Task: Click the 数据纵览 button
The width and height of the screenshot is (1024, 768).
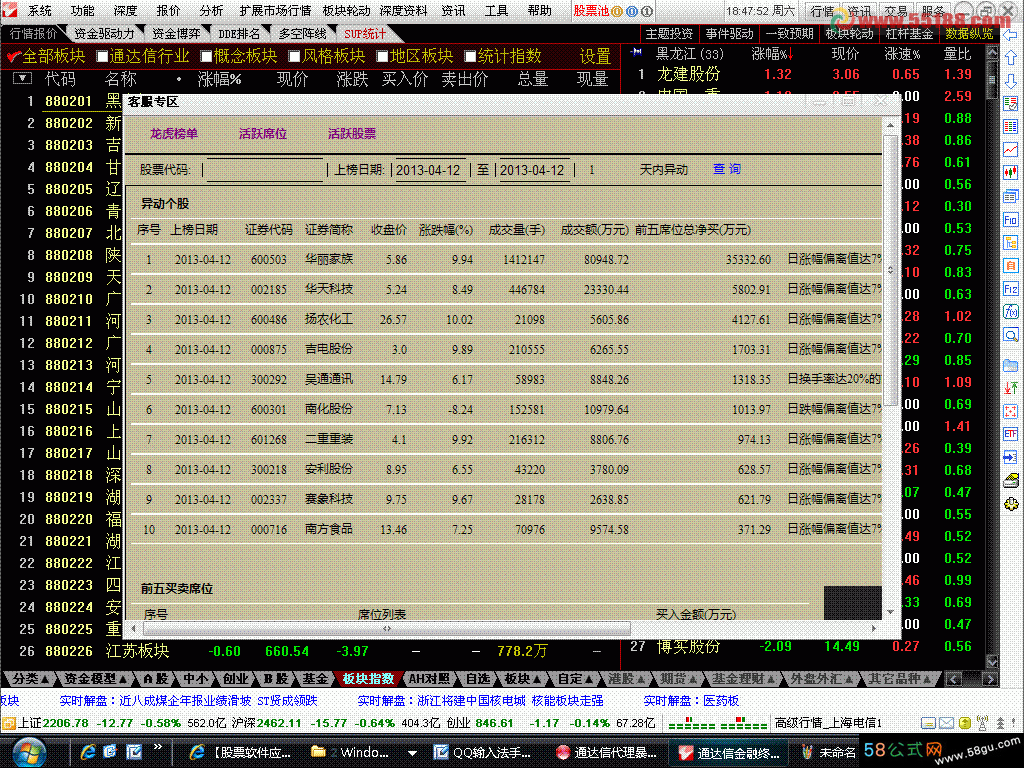Action: (x=969, y=34)
